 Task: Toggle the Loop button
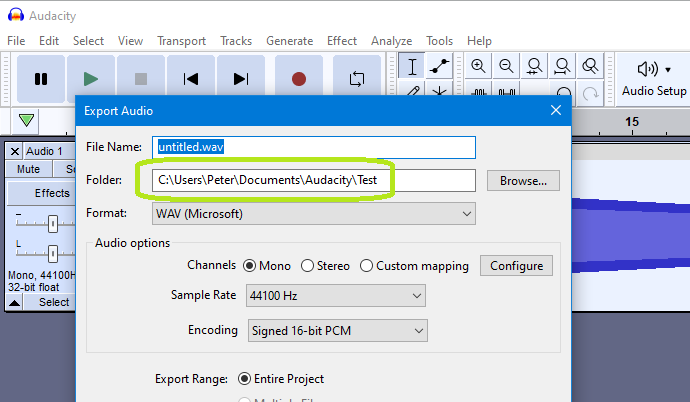pyautogui.click(x=356, y=78)
